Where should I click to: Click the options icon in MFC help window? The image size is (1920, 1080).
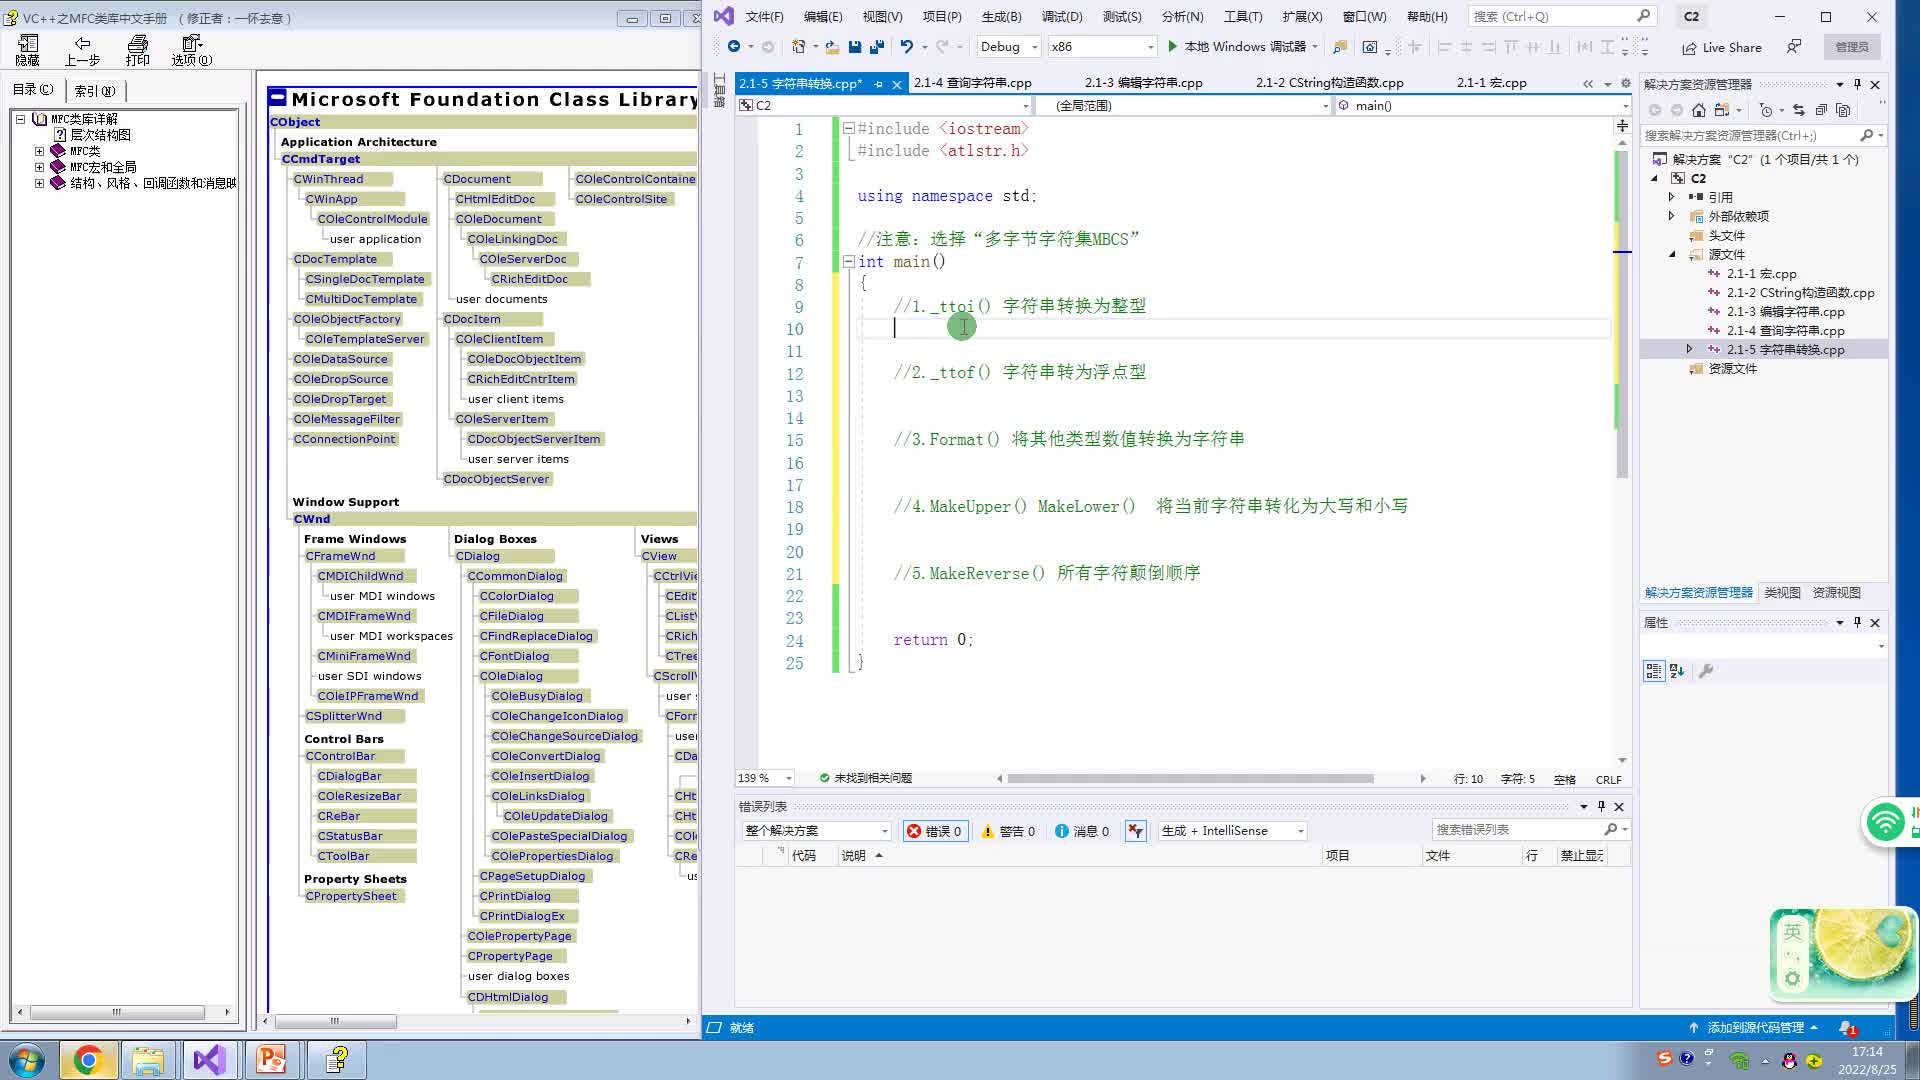tap(192, 50)
